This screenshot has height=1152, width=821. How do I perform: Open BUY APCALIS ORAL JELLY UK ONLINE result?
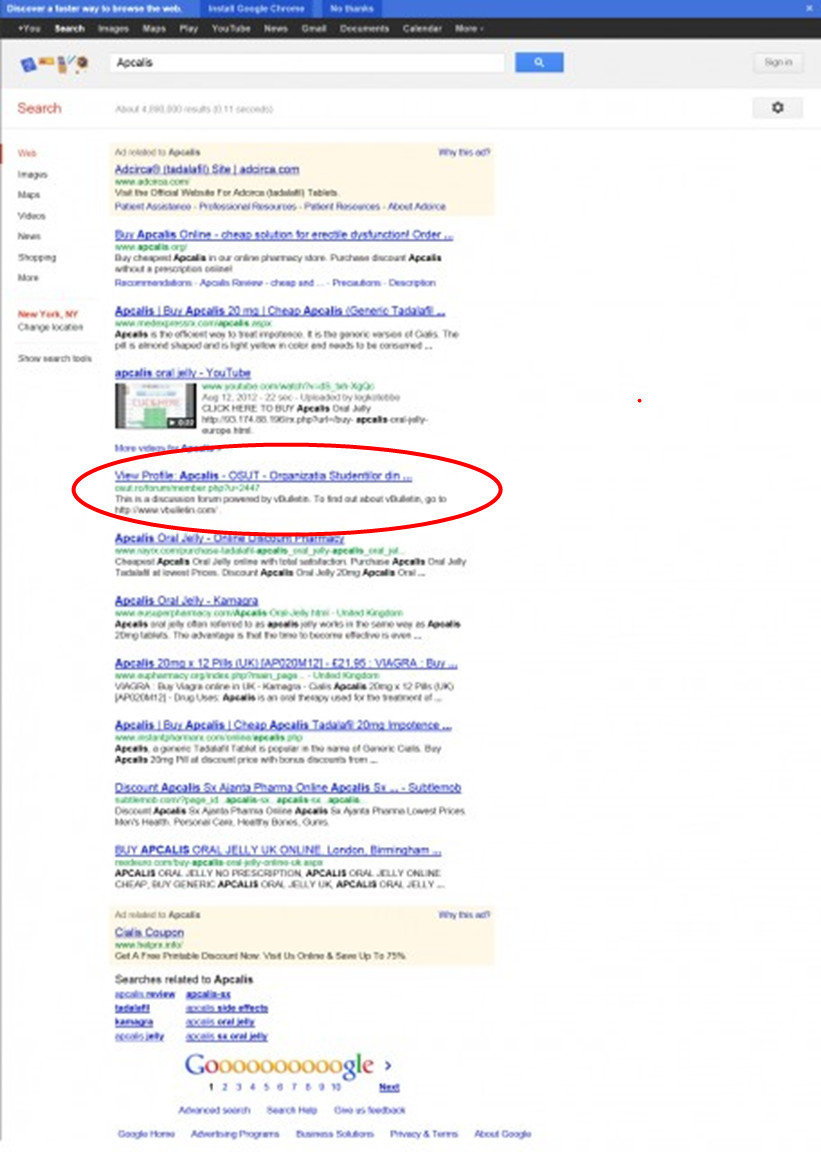278,850
